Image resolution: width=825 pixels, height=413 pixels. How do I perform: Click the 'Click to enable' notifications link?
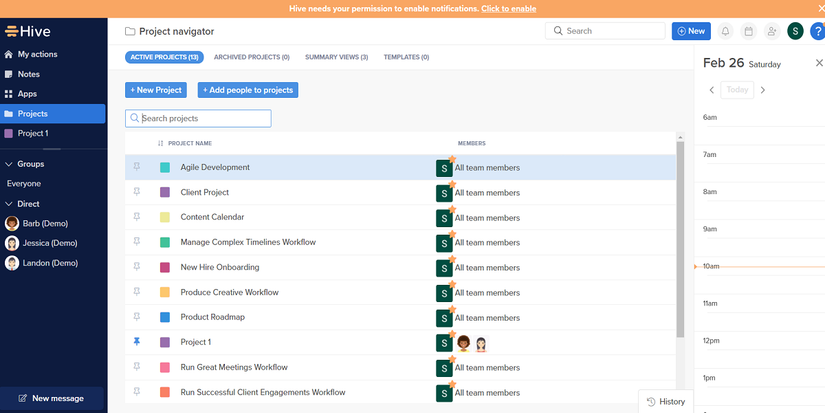508,8
